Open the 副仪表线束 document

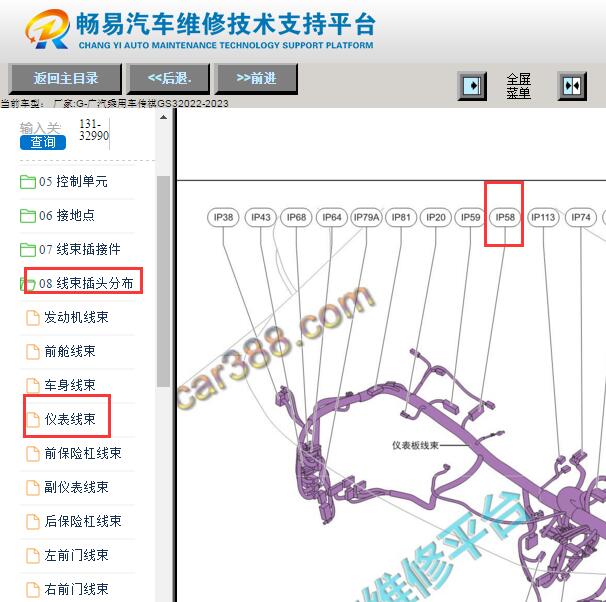tap(76, 487)
